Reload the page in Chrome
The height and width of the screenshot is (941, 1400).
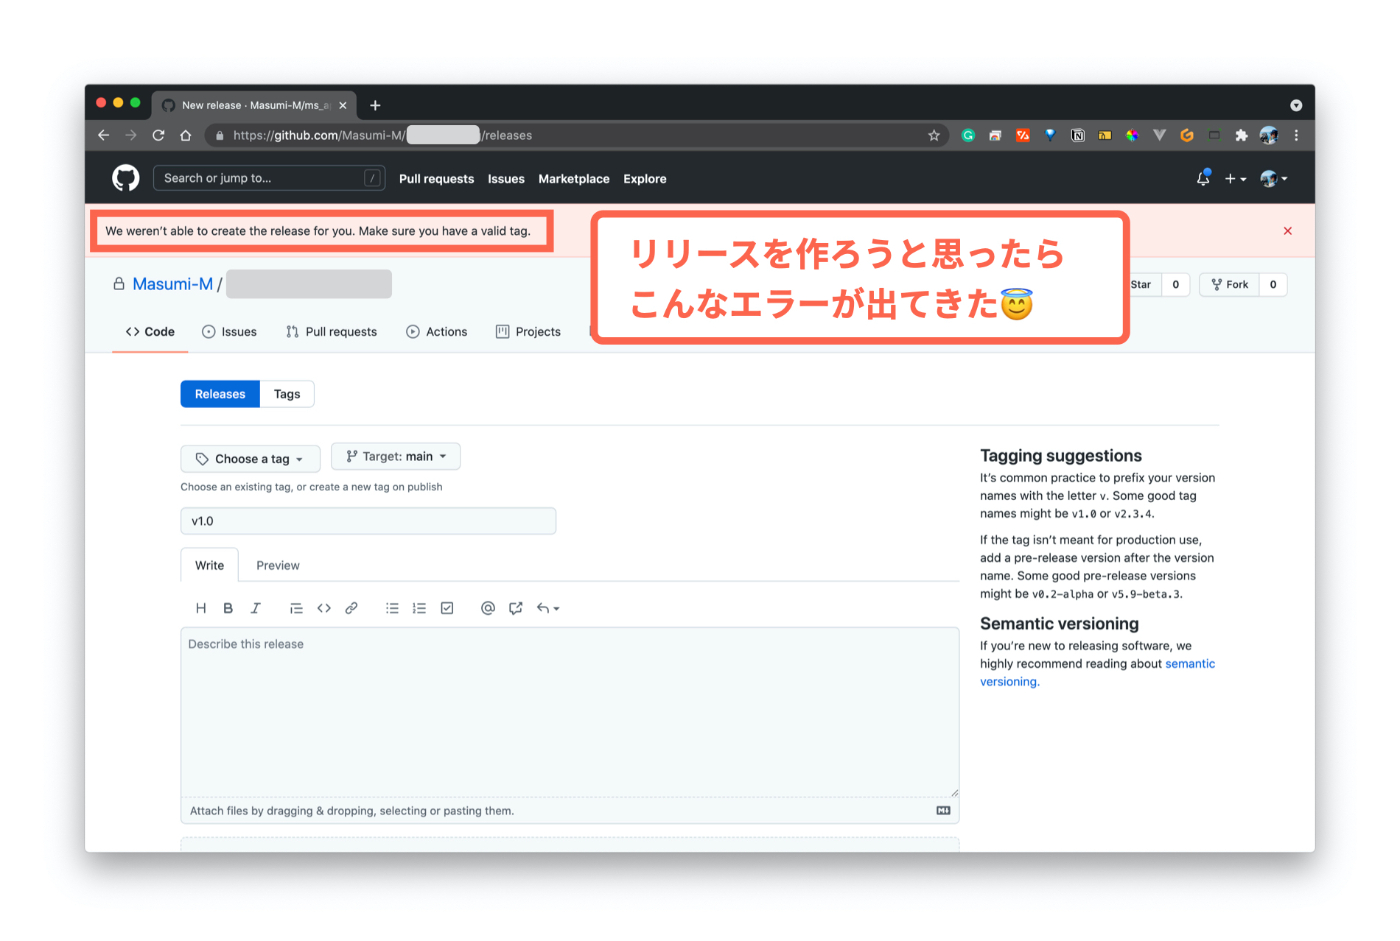point(158,135)
